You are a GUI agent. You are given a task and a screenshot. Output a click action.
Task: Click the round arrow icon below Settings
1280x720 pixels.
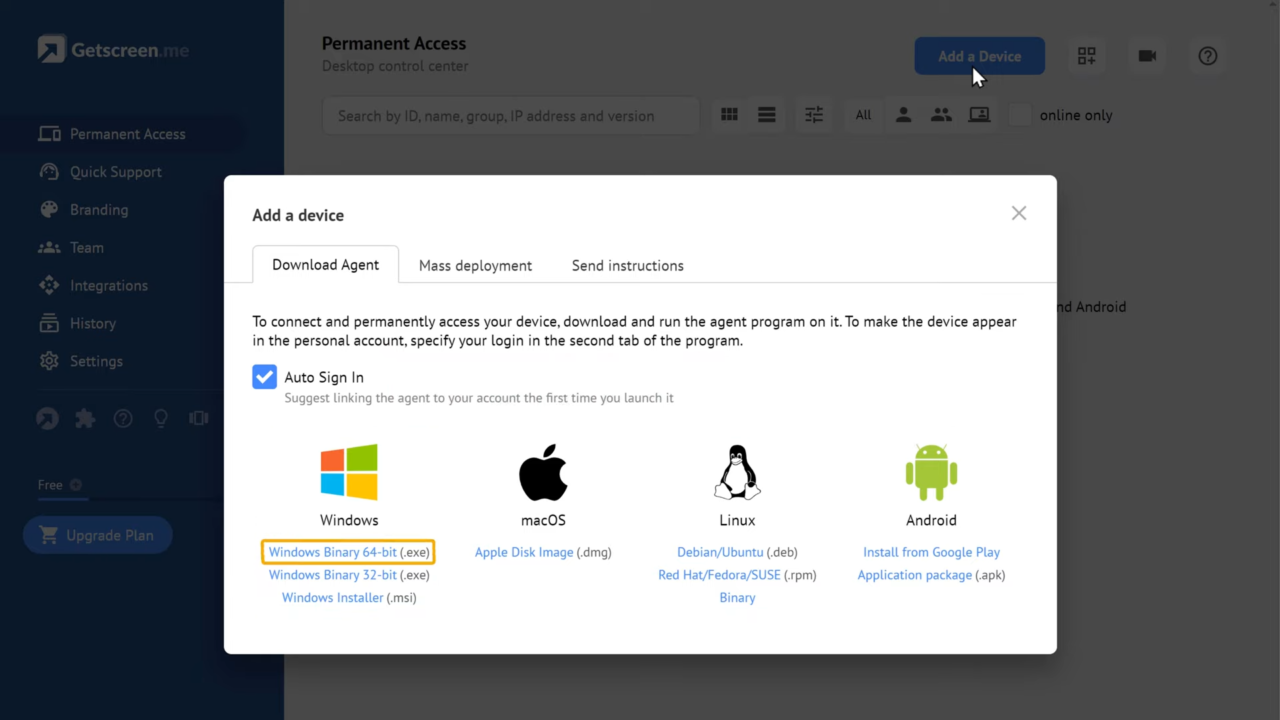(47, 419)
